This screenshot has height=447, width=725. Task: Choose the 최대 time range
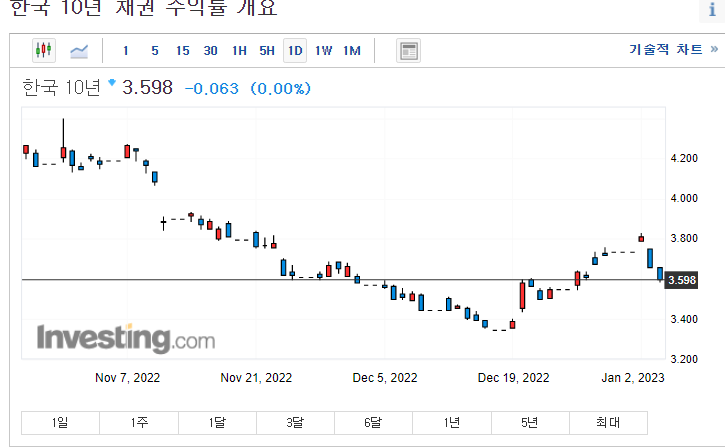pos(608,423)
